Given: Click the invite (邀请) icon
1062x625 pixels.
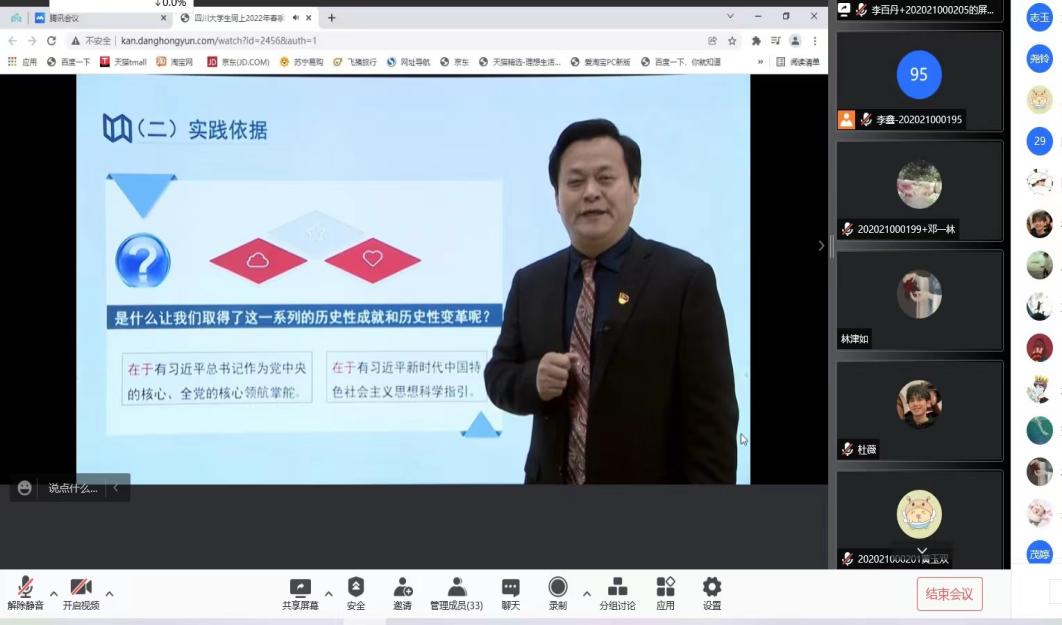Looking at the screenshot, I should click(402, 590).
